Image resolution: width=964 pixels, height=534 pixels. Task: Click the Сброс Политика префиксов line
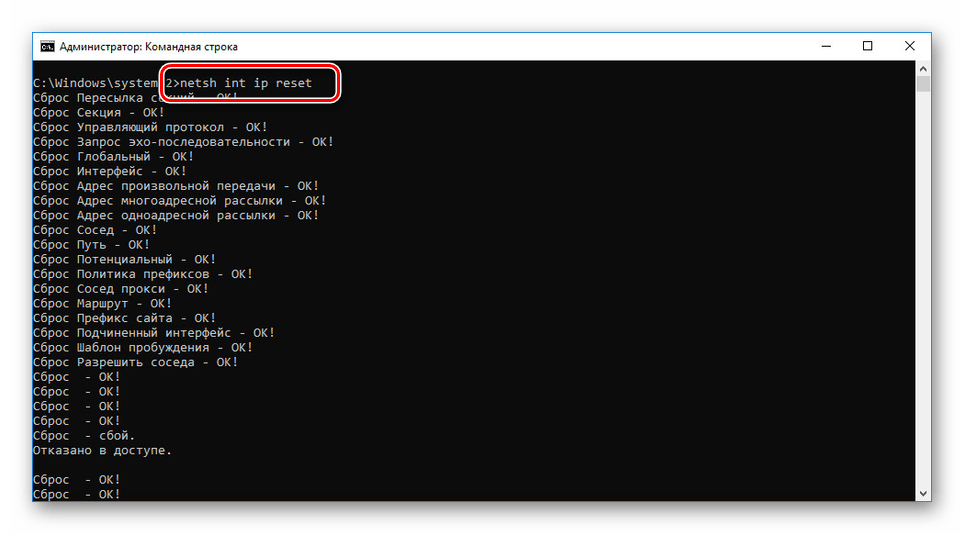(x=143, y=274)
